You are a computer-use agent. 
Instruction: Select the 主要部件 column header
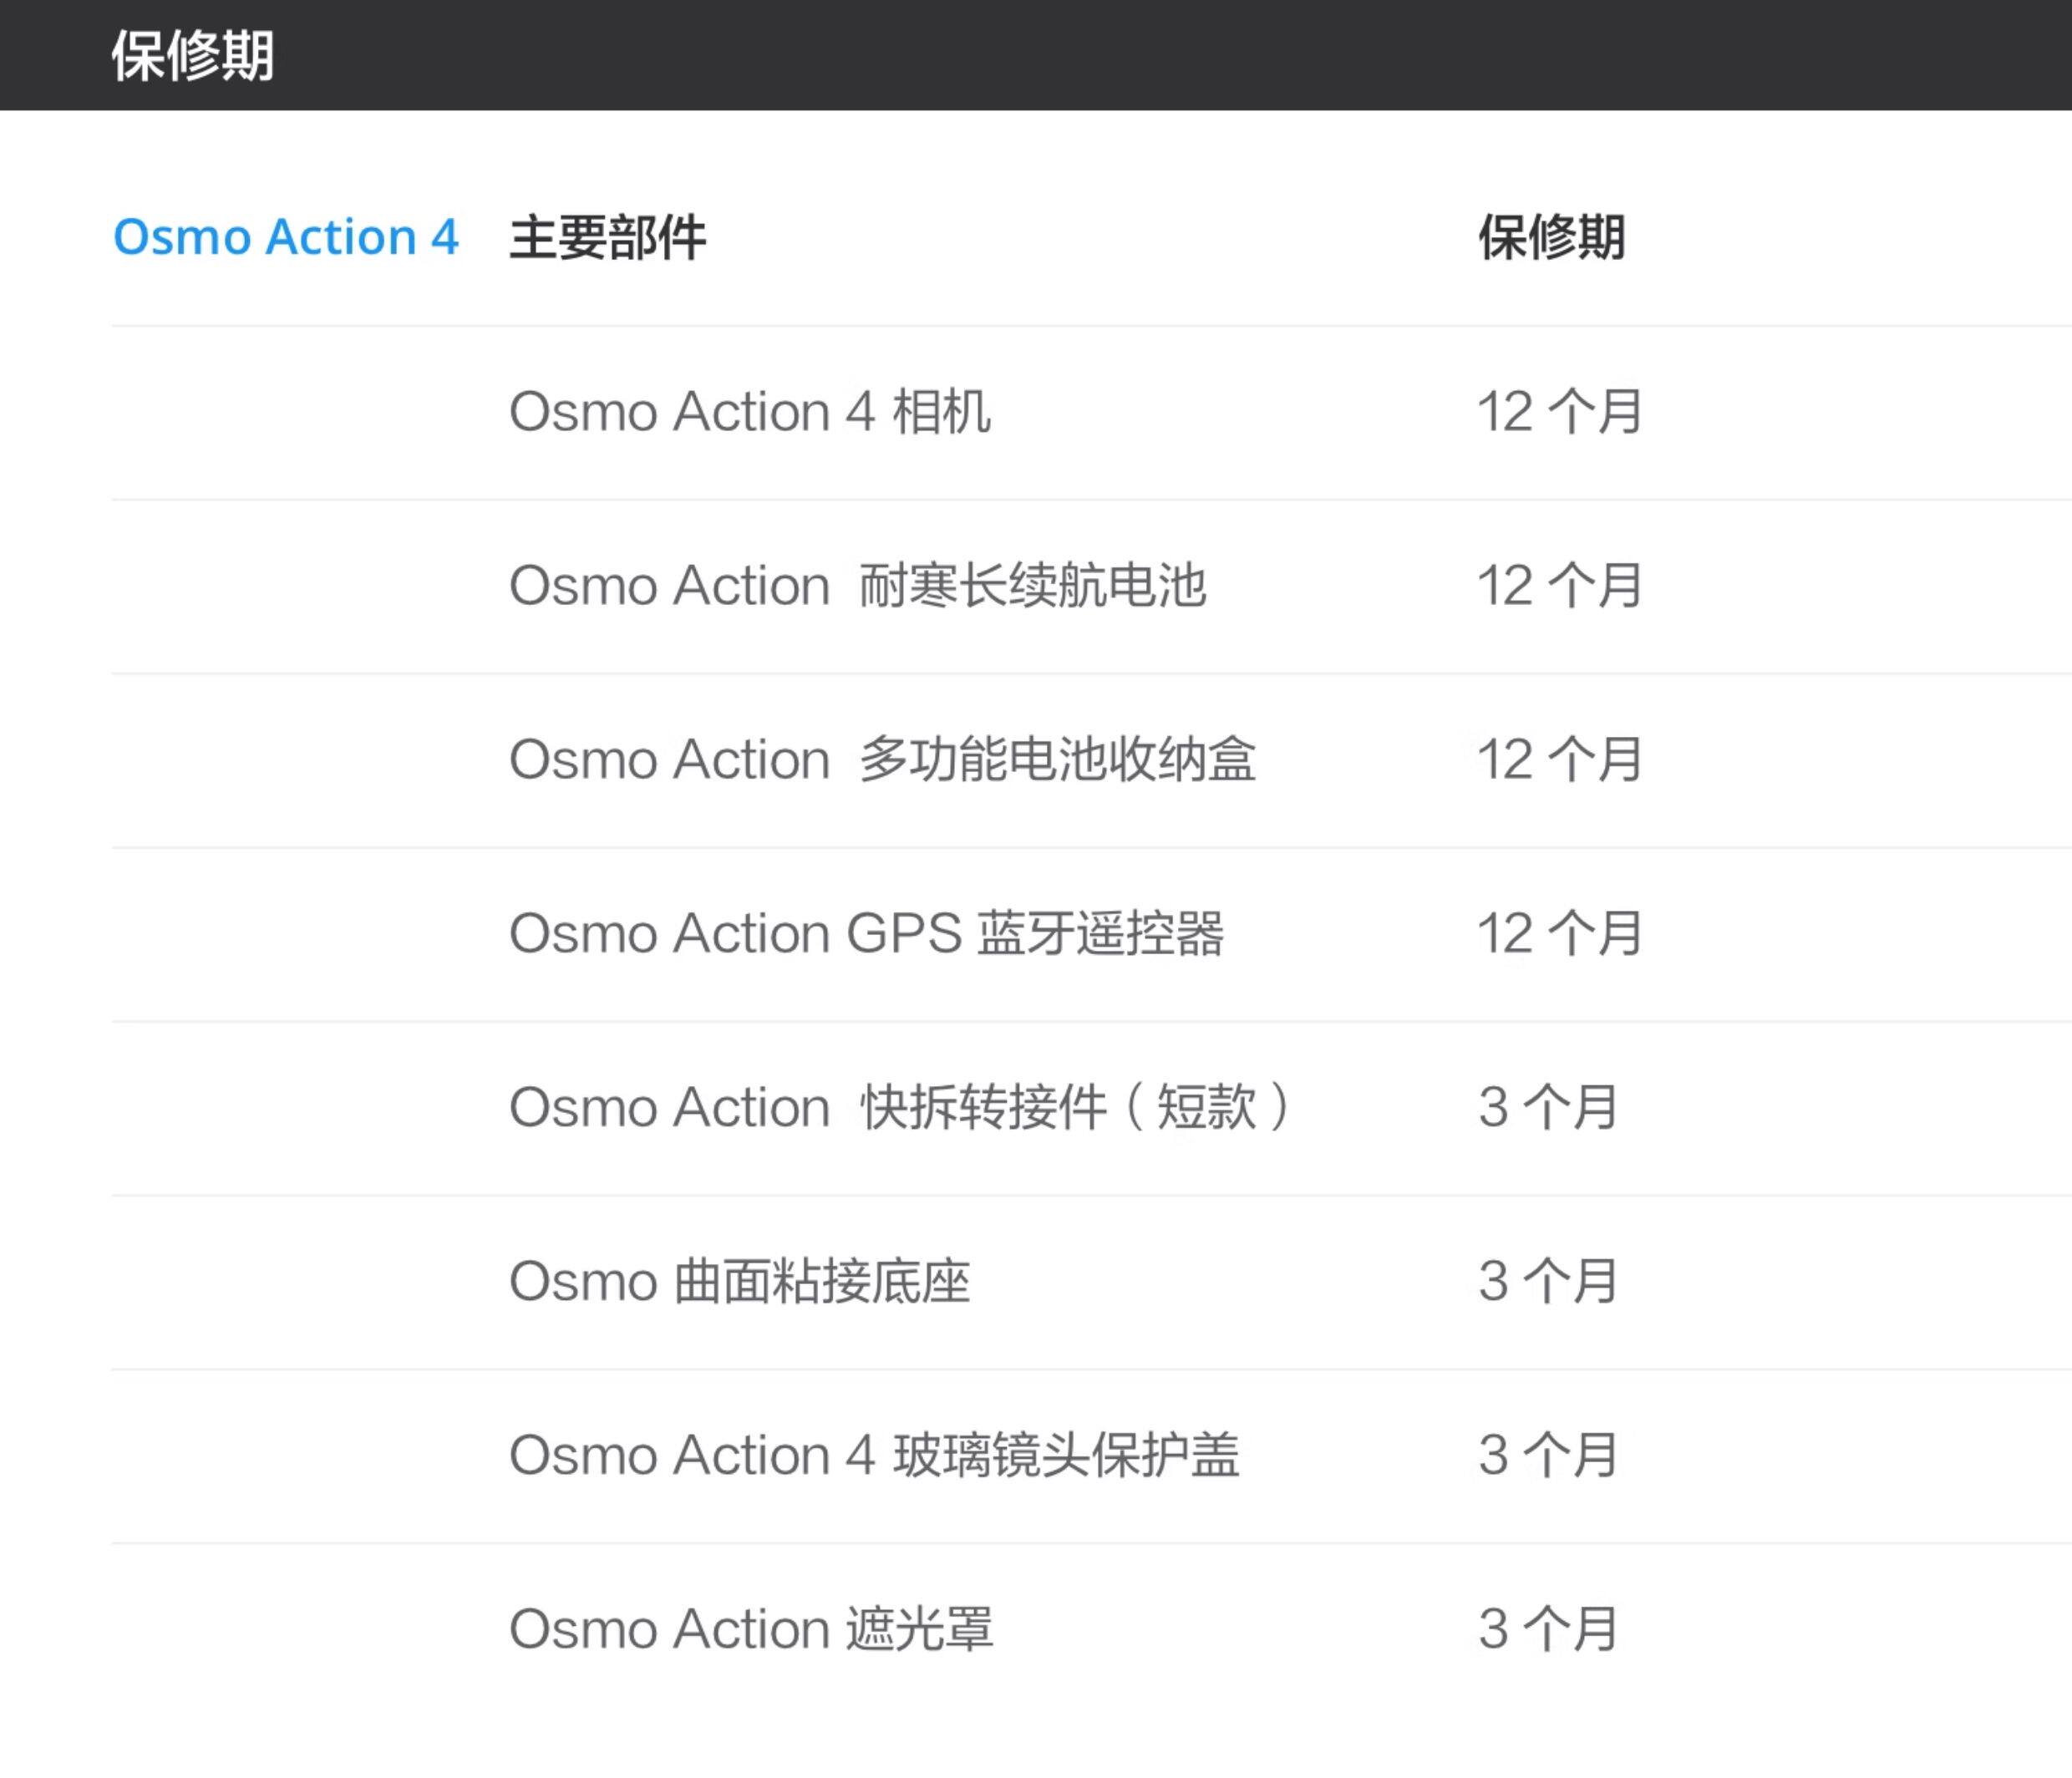click(x=607, y=238)
